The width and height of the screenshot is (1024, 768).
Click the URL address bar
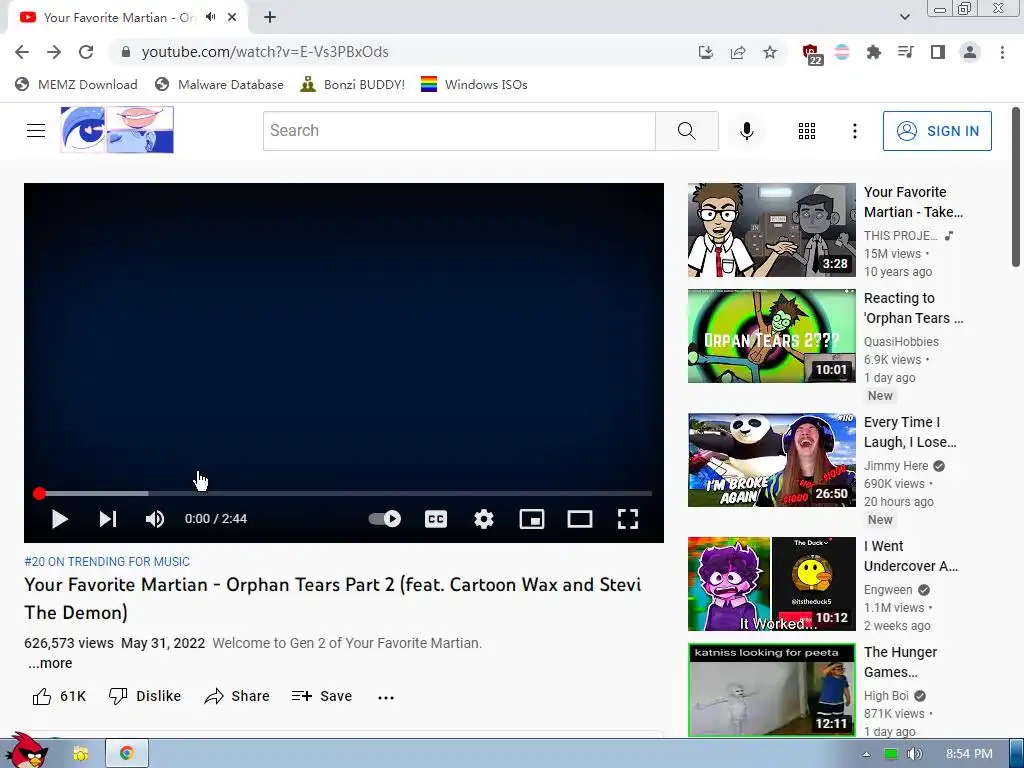[x=405, y=52]
